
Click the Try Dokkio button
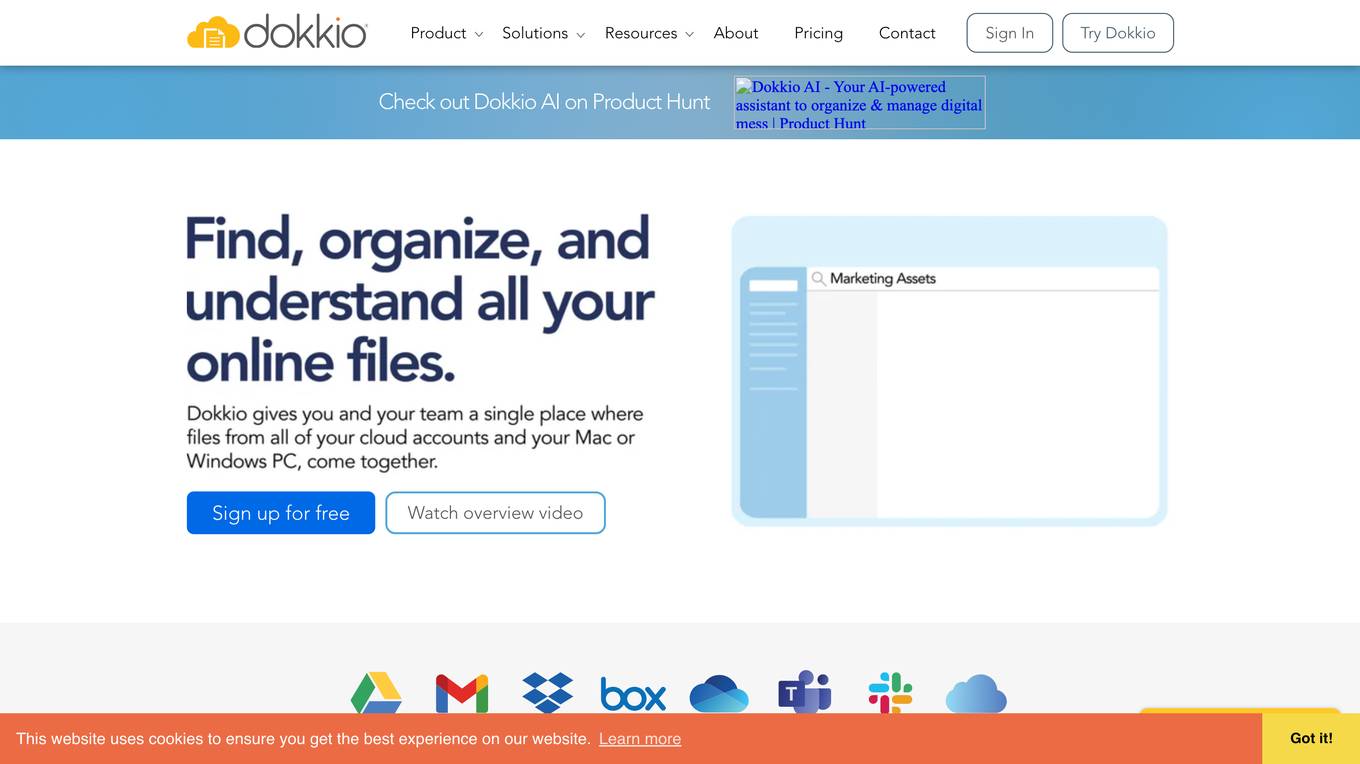(1118, 33)
